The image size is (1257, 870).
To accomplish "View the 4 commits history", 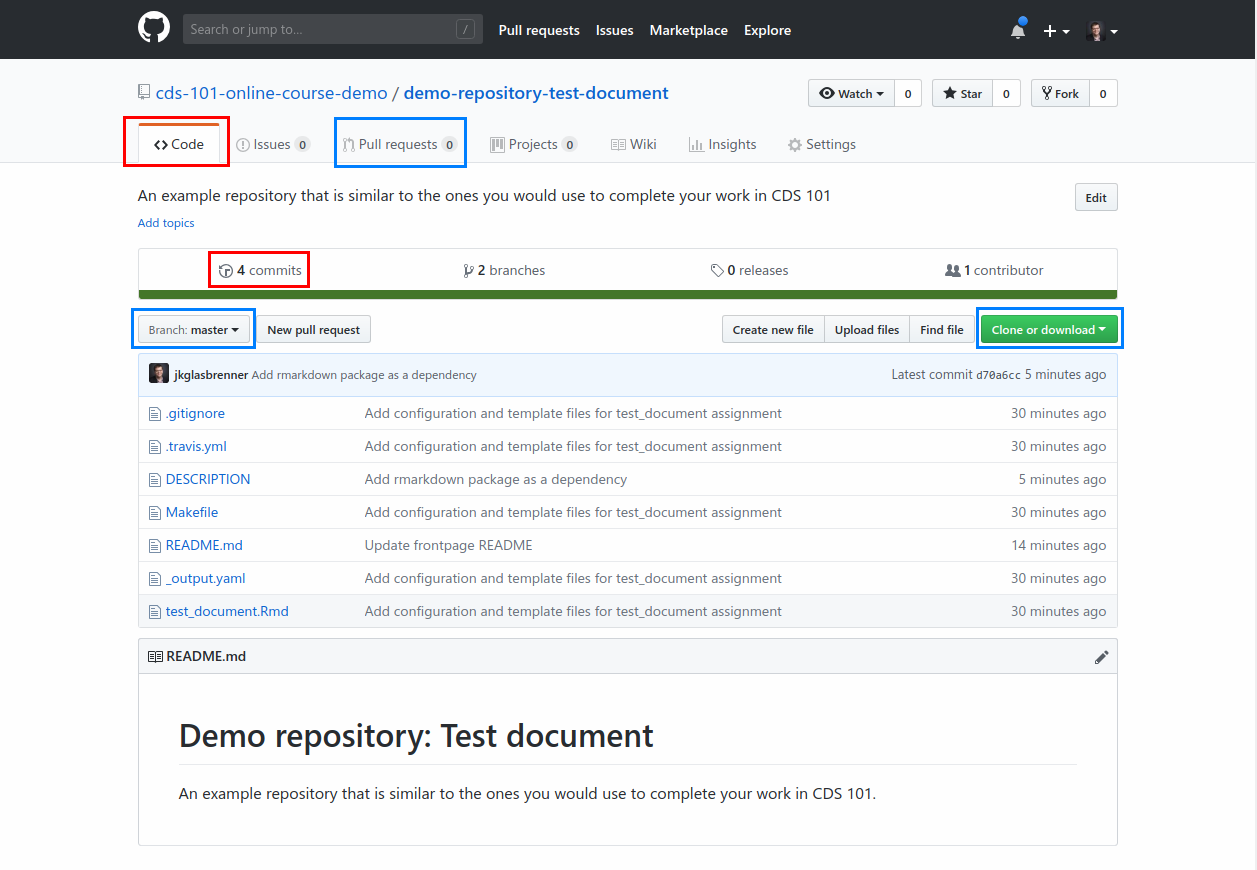I will [x=260, y=270].
